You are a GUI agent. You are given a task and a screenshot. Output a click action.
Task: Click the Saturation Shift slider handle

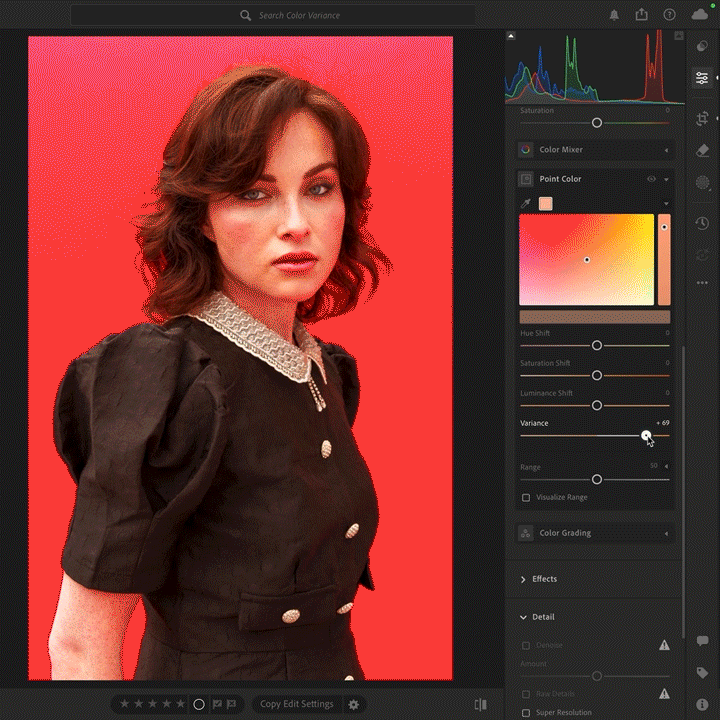pyautogui.click(x=596, y=376)
